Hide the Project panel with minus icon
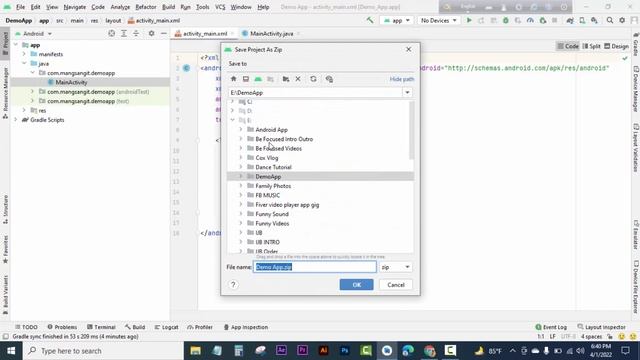Viewport: 640px width, 360px height. [x=164, y=33]
